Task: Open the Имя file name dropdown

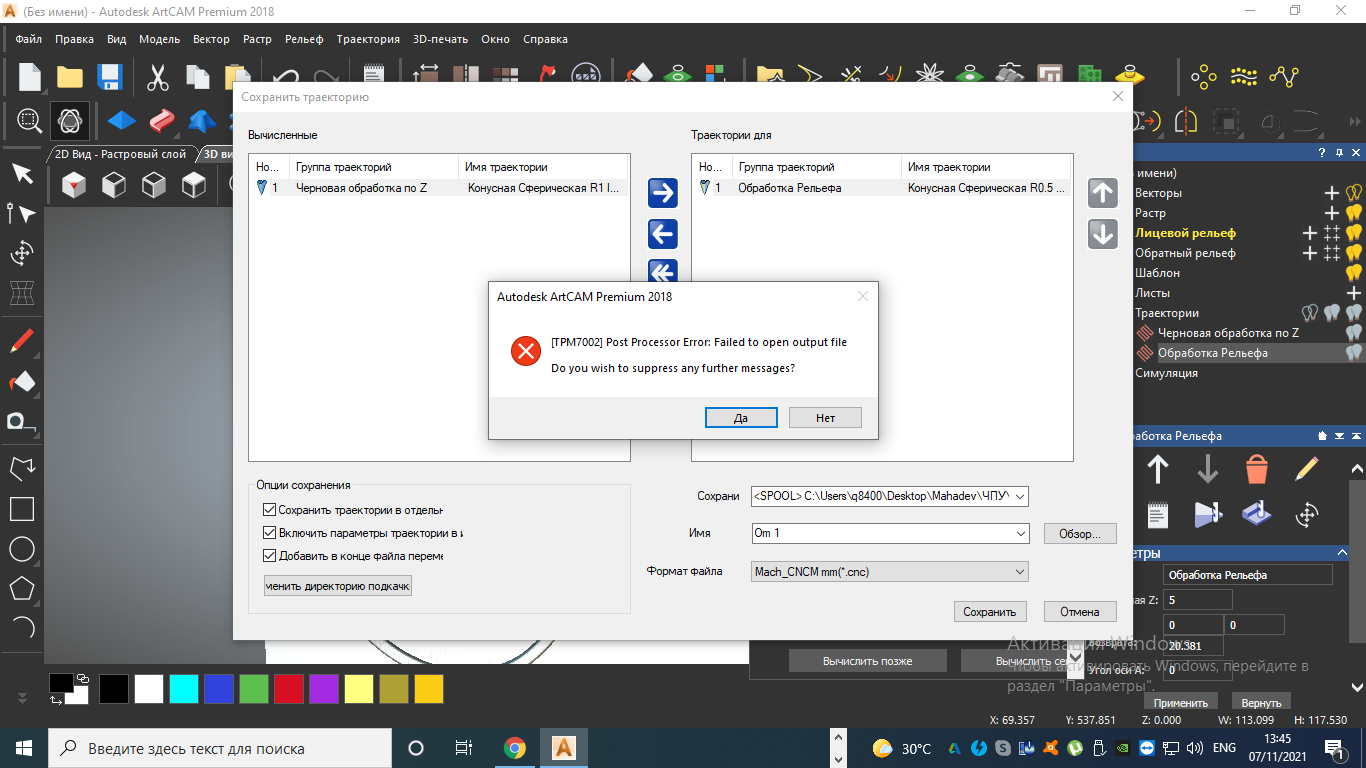Action: [1019, 534]
